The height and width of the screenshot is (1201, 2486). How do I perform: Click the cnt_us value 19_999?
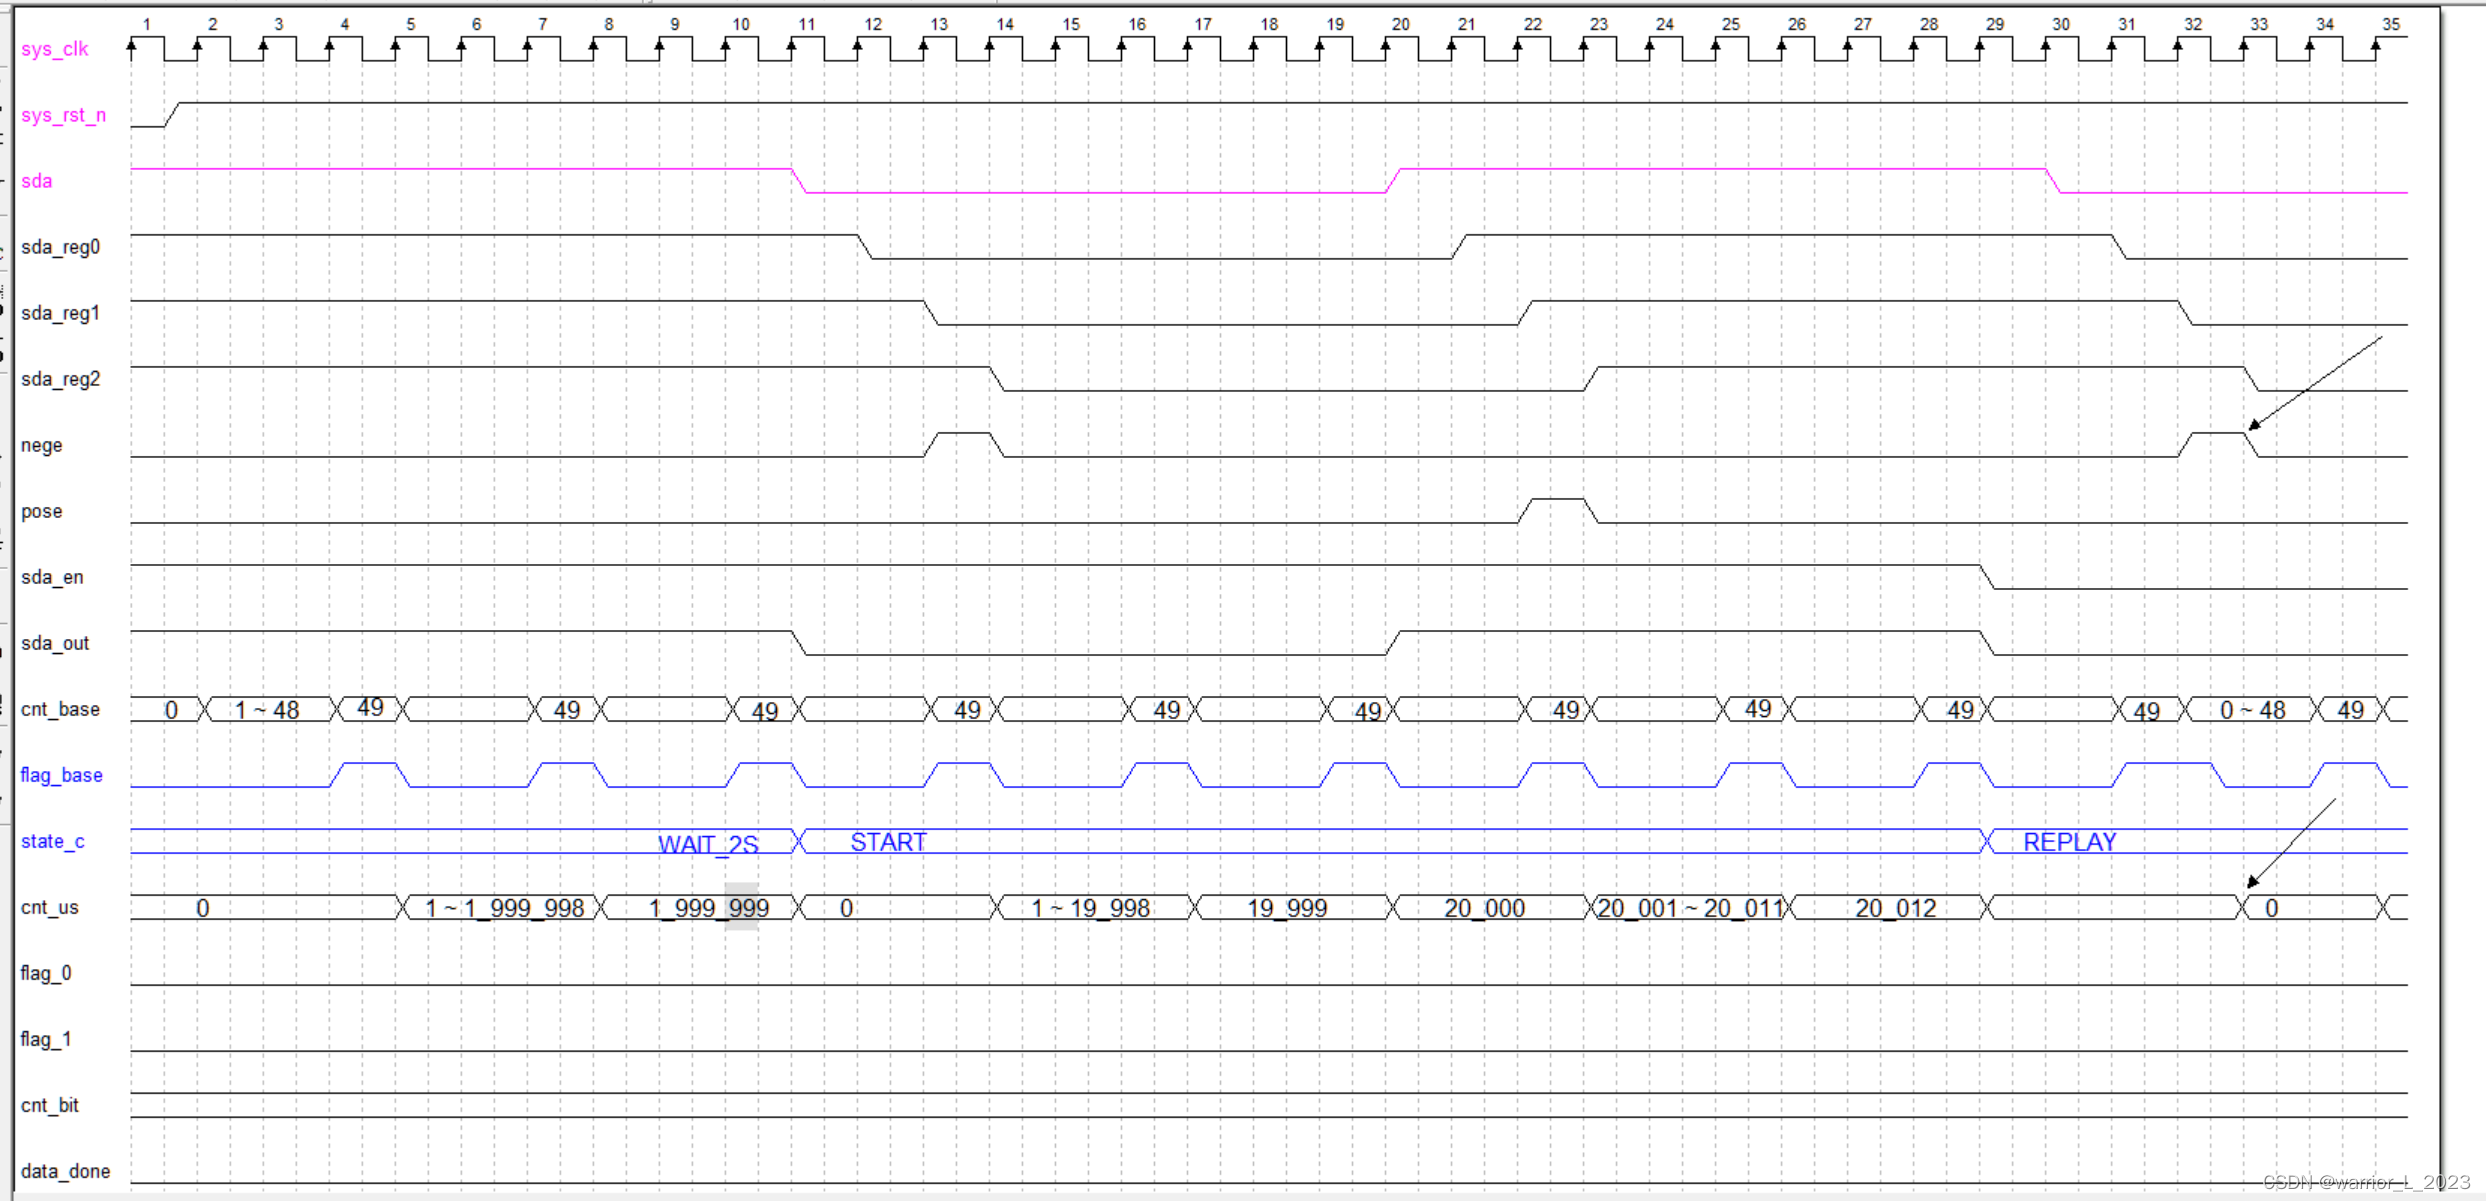tap(1287, 908)
